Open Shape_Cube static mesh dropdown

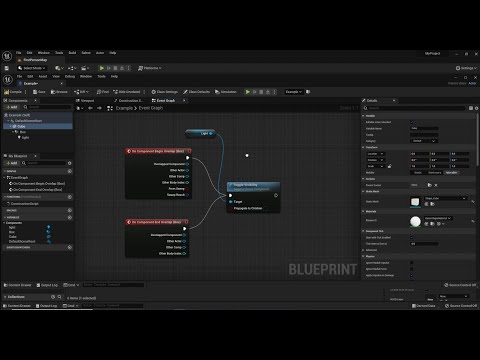click(x=445, y=198)
